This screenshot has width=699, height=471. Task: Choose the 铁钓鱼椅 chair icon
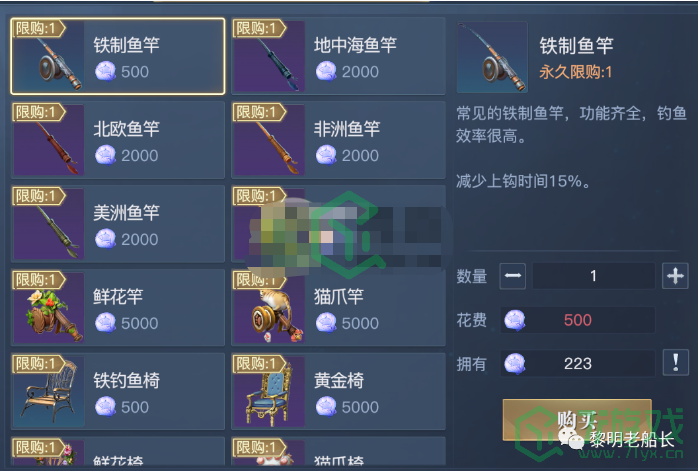[x=49, y=391]
